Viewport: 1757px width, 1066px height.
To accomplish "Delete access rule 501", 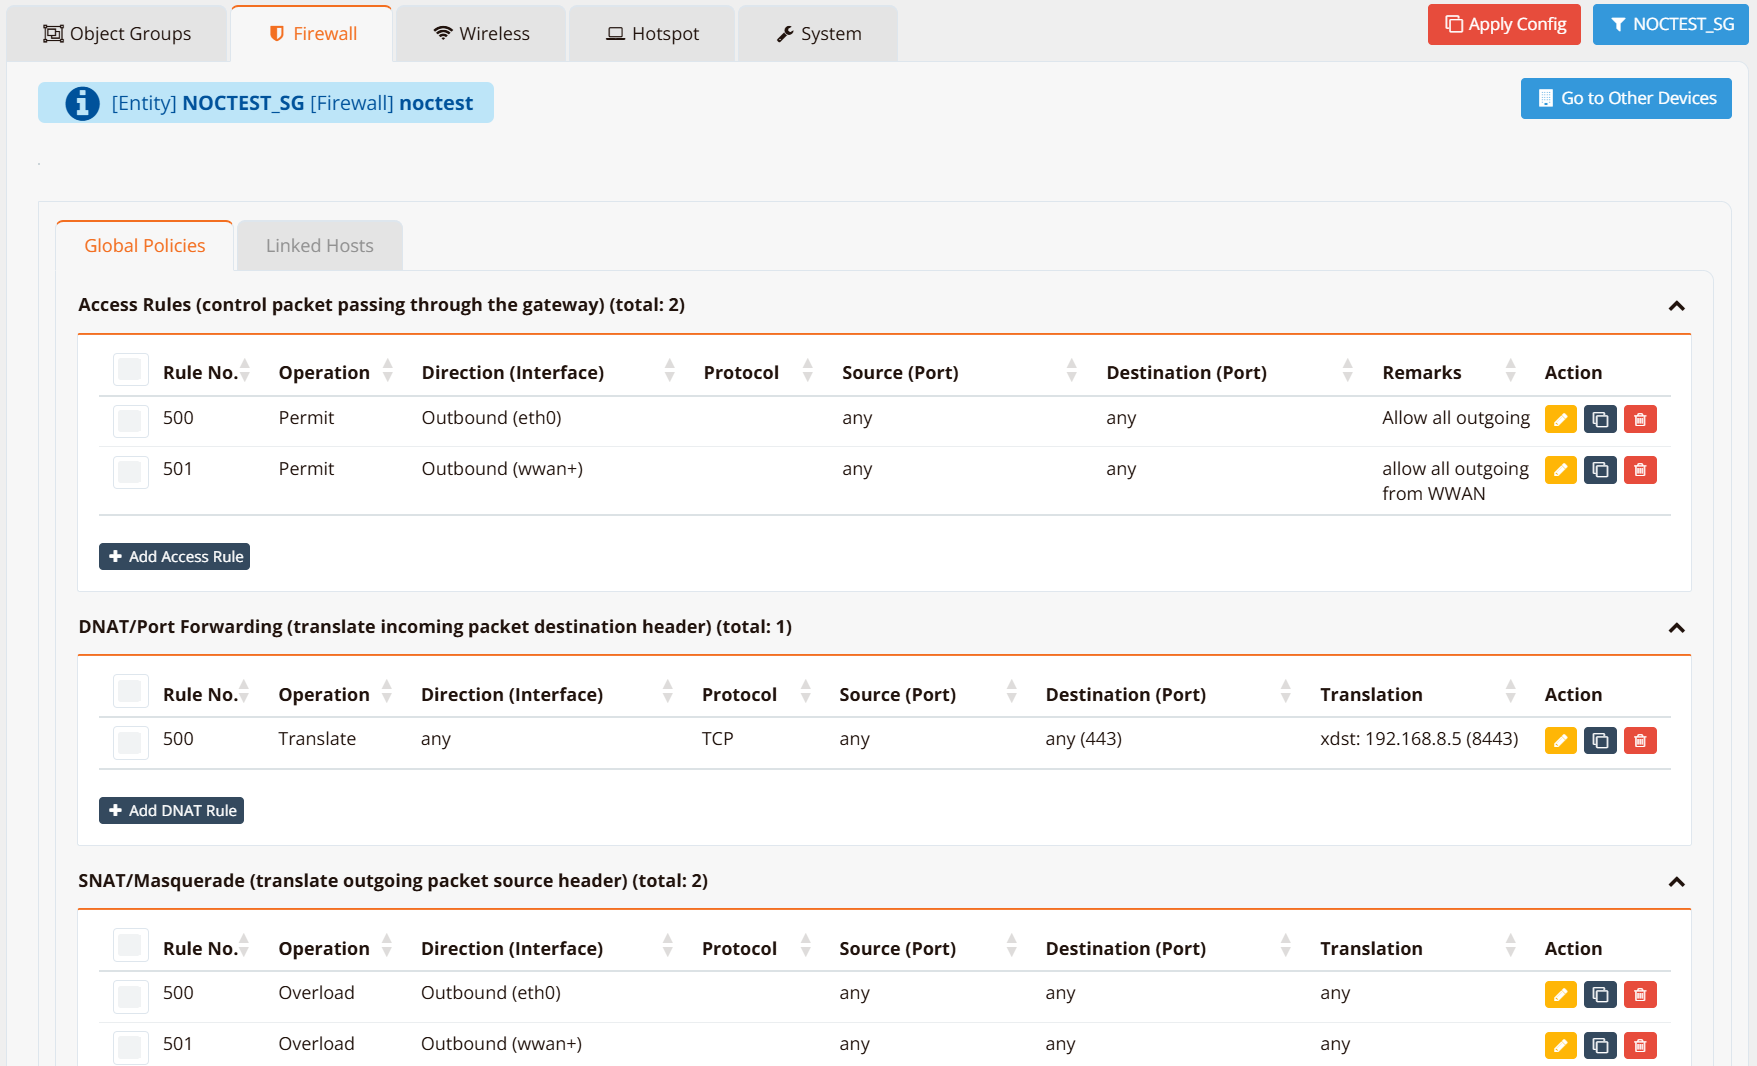I will click(x=1640, y=470).
